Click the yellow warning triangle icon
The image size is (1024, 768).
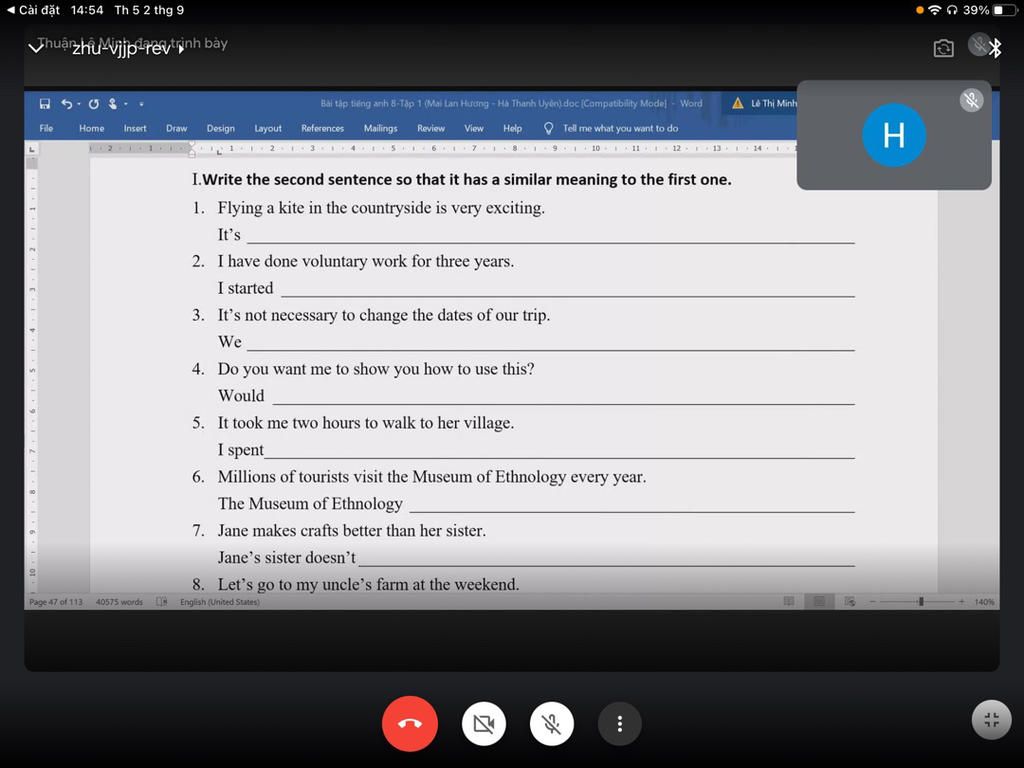(738, 103)
